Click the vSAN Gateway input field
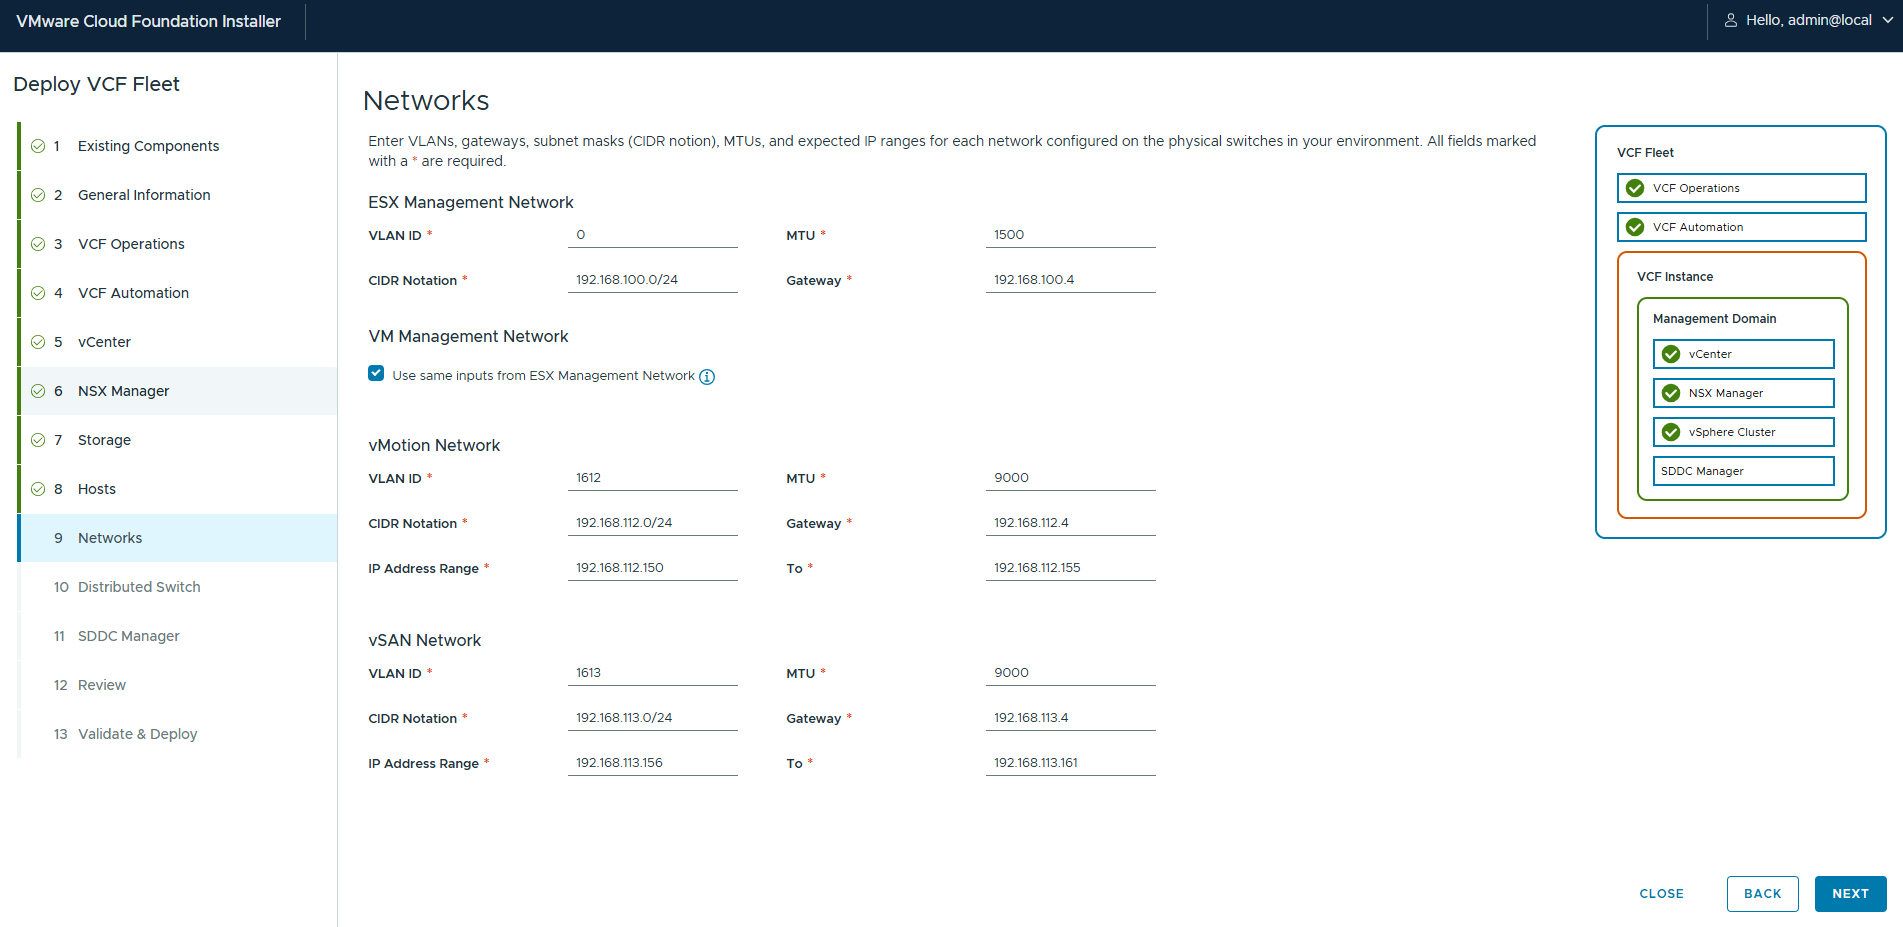Screen dimensions: 1903x927 (1070, 718)
